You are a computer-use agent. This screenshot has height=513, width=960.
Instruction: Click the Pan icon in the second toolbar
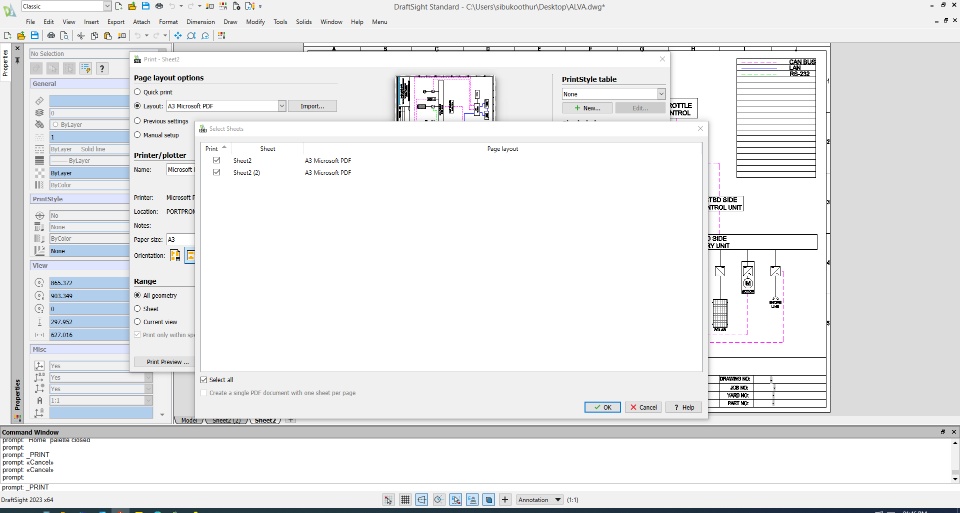tap(178, 36)
